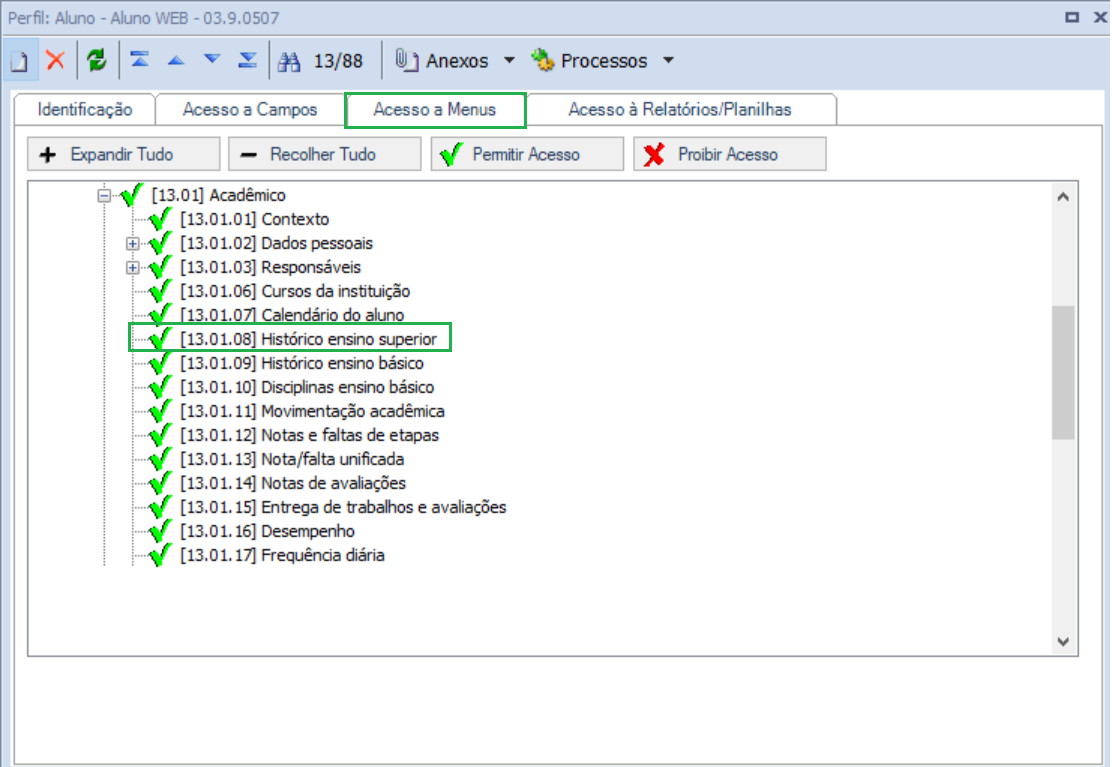Select [13.01.02] Dados pessoais item
The width and height of the screenshot is (1112, 767).
click(x=276, y=243)
